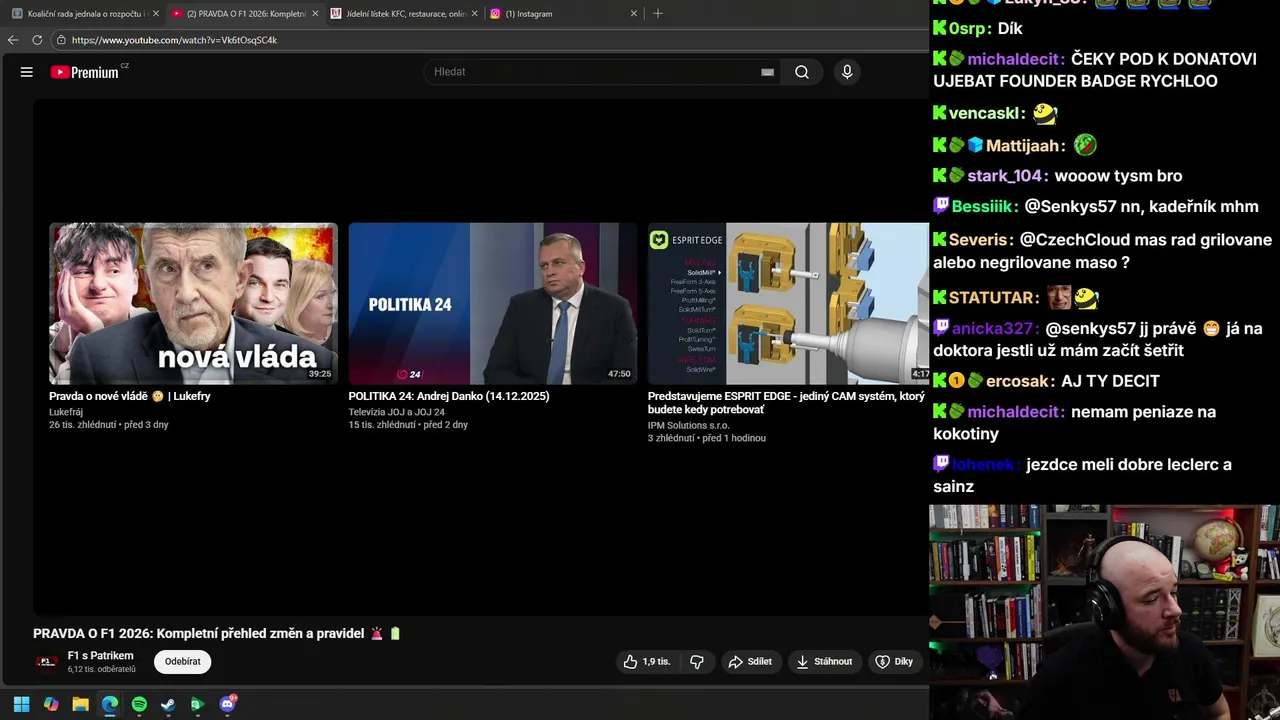Download the video via Stáhnout

pos(825,661)
